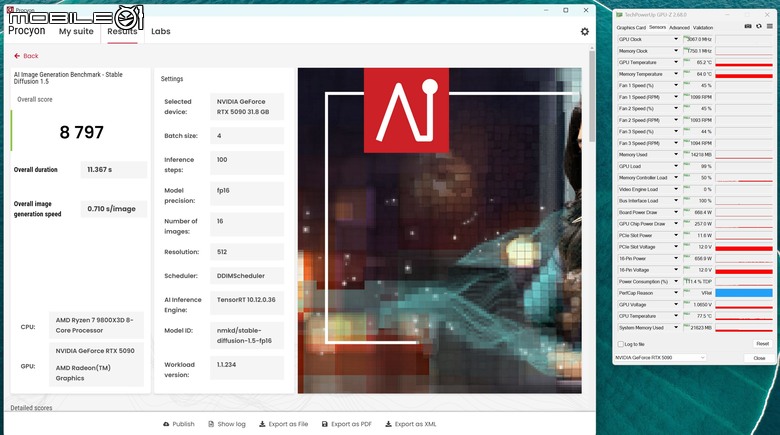780x435 pixels.
Task: Click the GPU Voltage 1.0650 V reading
Action: click(x=698, y=305)
